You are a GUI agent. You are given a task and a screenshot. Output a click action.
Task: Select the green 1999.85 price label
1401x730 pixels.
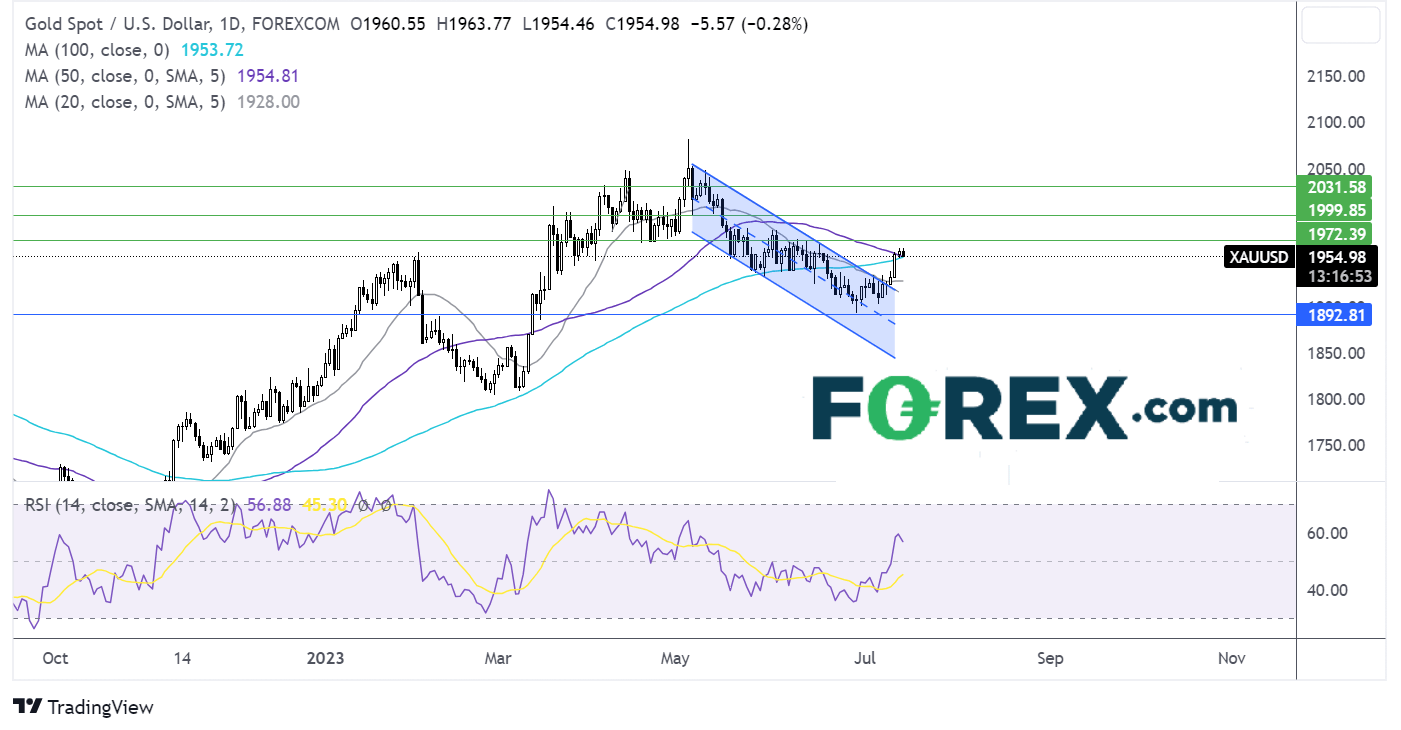[1336, 210]
